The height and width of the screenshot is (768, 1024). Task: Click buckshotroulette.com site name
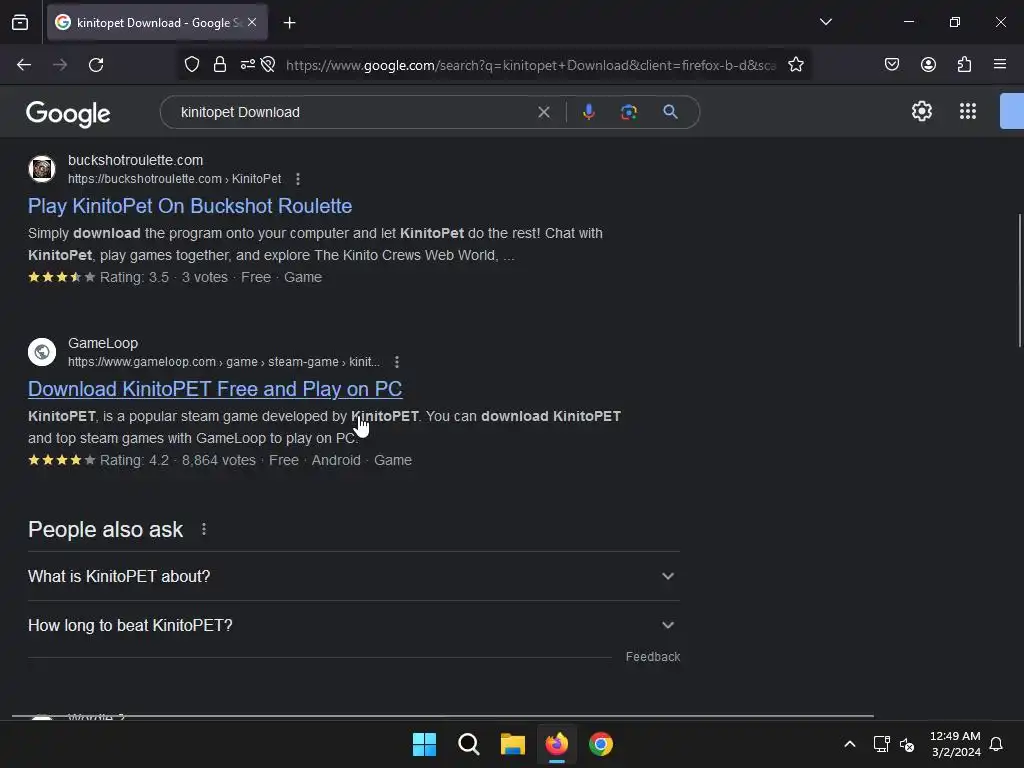coord(135,160)
